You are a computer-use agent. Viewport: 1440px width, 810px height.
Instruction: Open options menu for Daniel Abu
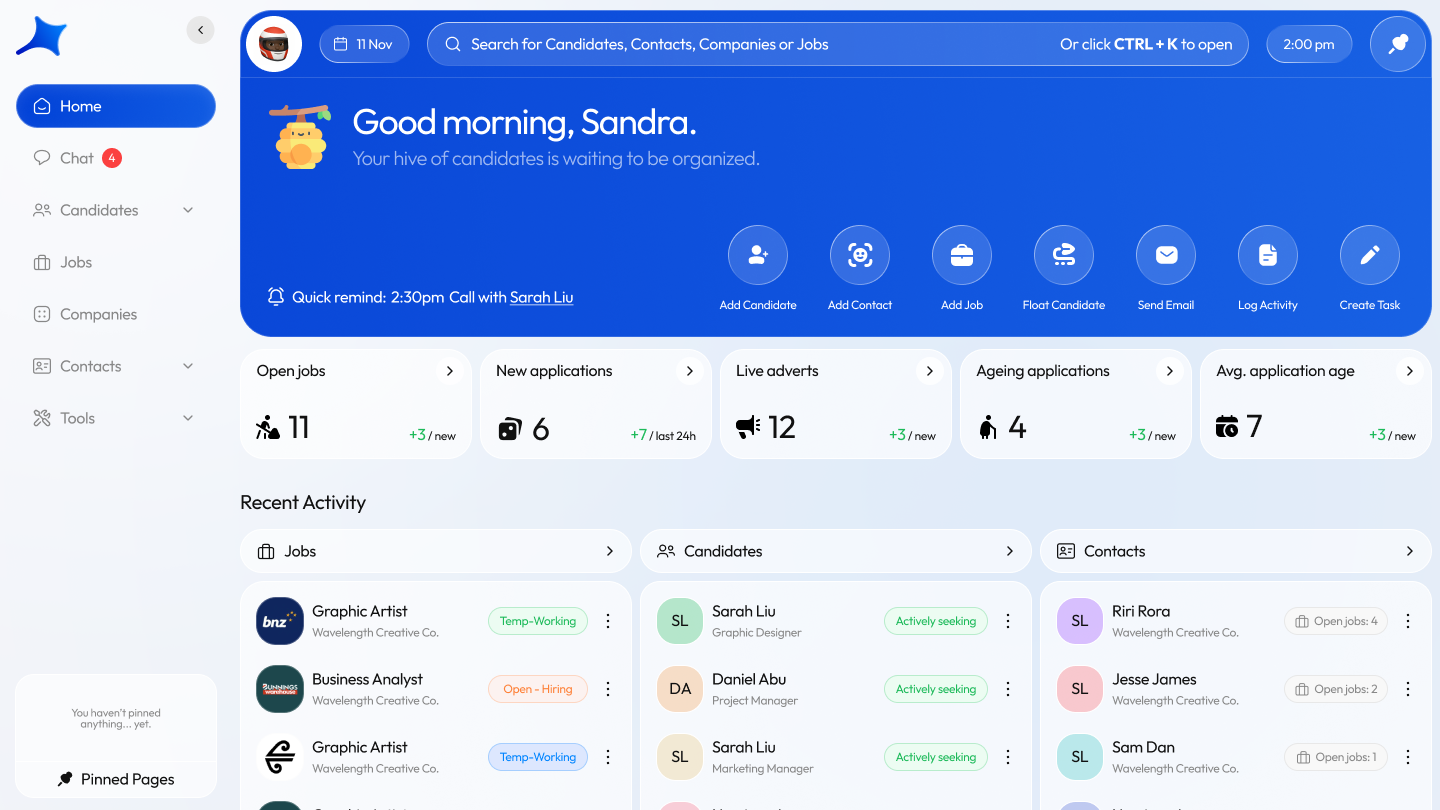1008,689
